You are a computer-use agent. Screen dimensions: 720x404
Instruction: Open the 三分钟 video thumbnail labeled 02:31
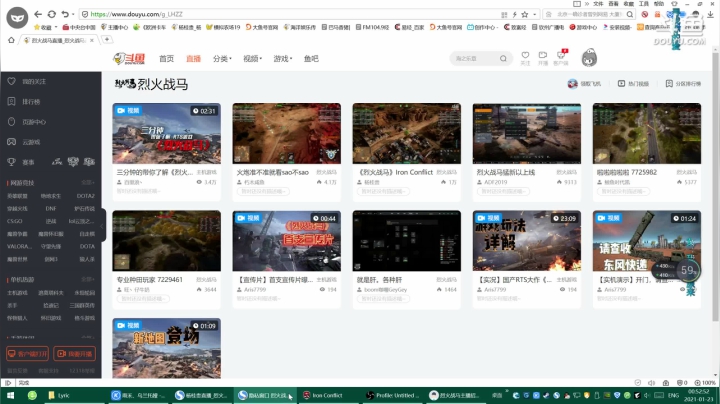pos(167,133)
